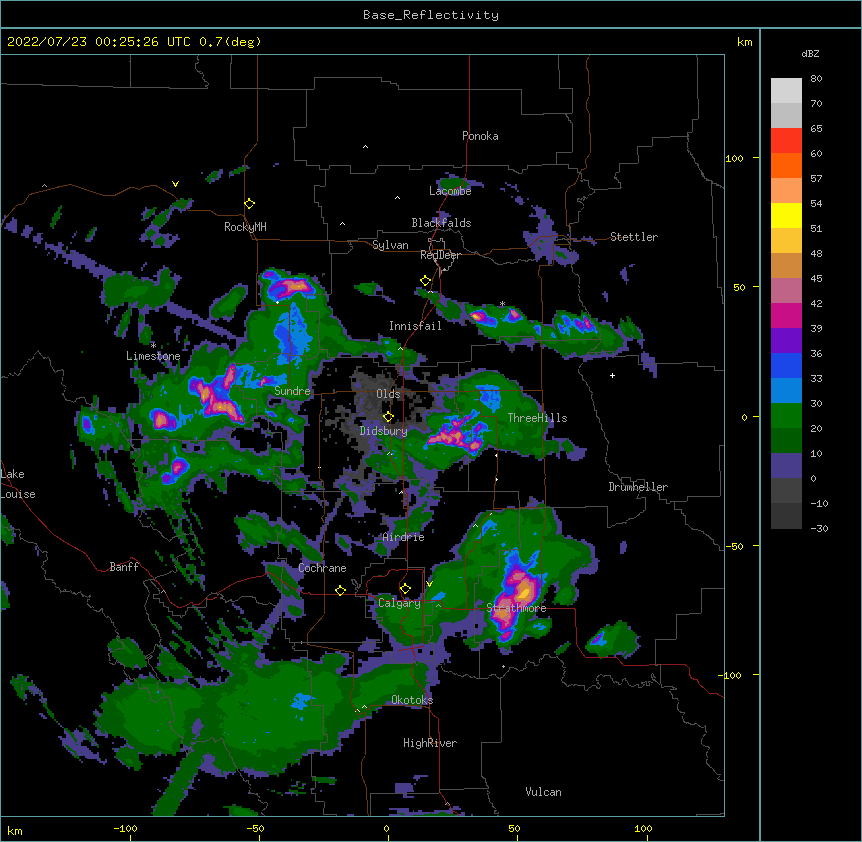The height and width of the screenshot is (842, 862).
Task: Click the Strathmore city label
Action: click(x=516, y=608)
